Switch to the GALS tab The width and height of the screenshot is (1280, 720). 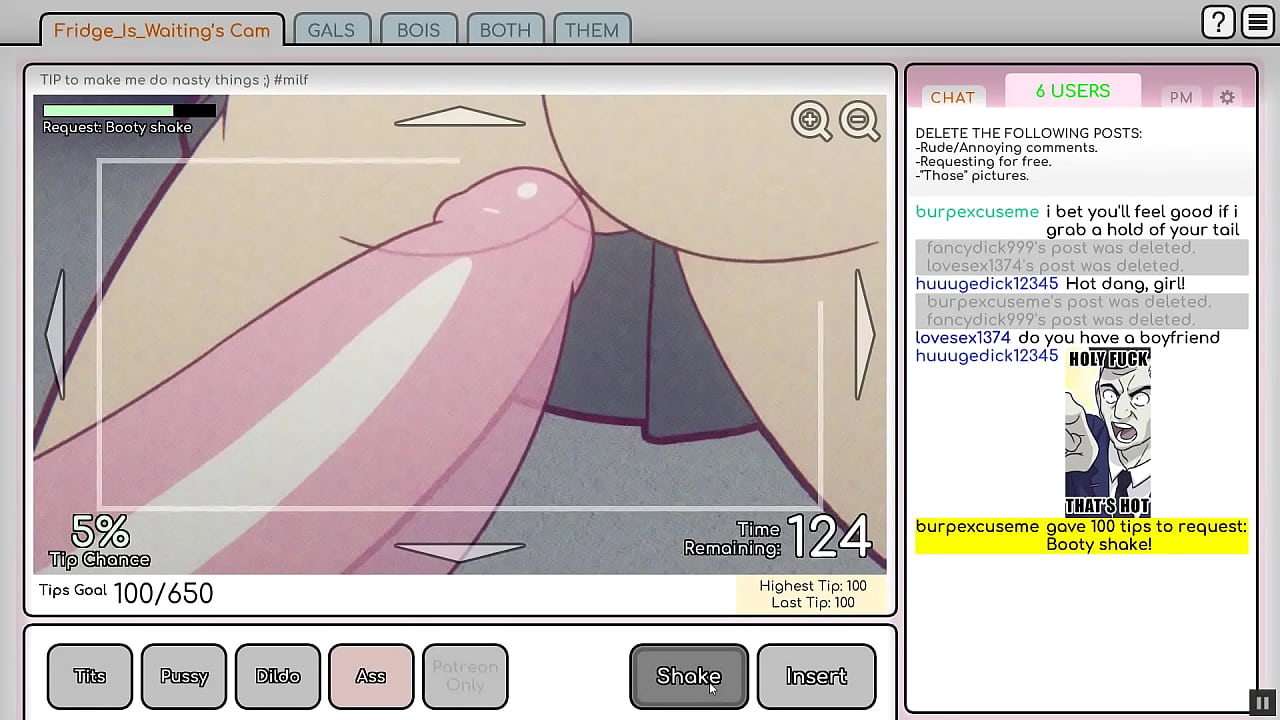point(331,30)
